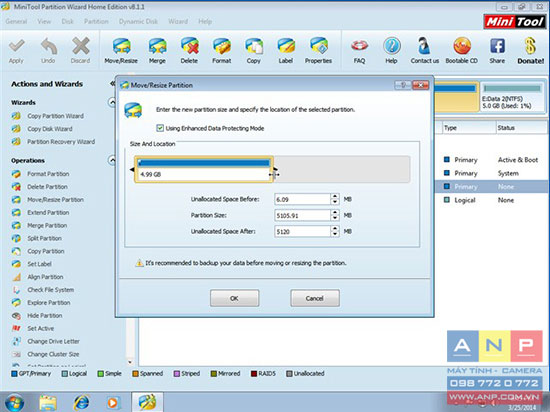The image size is (550, 412).
Task: Decrease Partition Size value
Action: click(x=335, y=218)
